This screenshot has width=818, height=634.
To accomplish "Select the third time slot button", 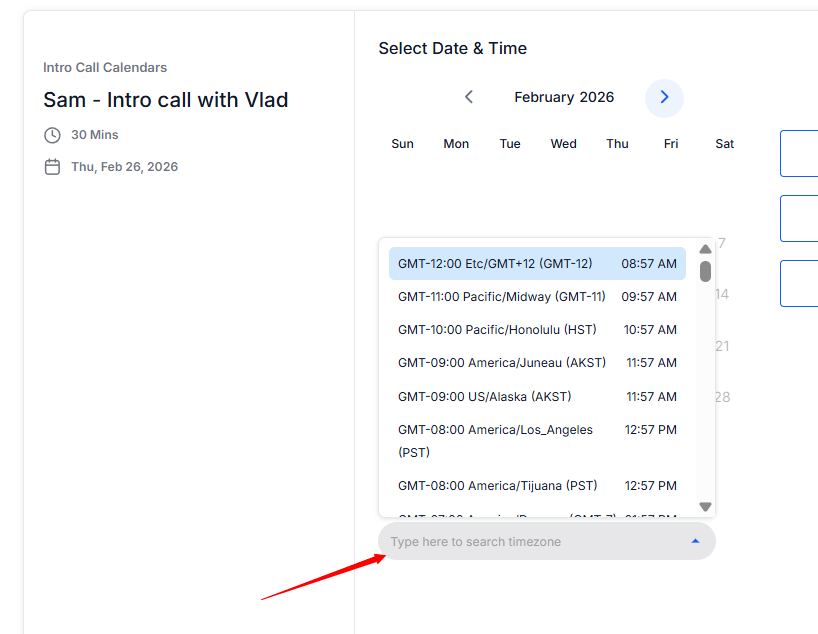I will [800, 283].
